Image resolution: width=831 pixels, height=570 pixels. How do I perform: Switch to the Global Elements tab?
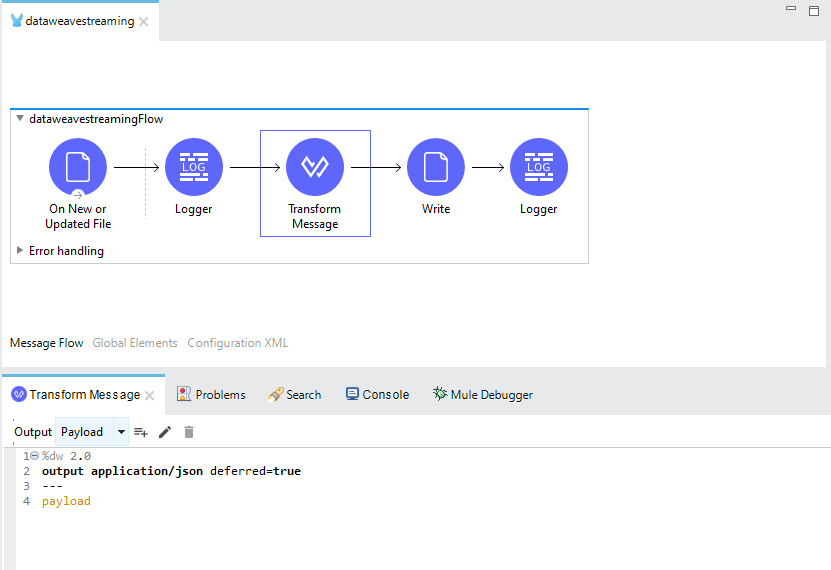click(135, 343)
